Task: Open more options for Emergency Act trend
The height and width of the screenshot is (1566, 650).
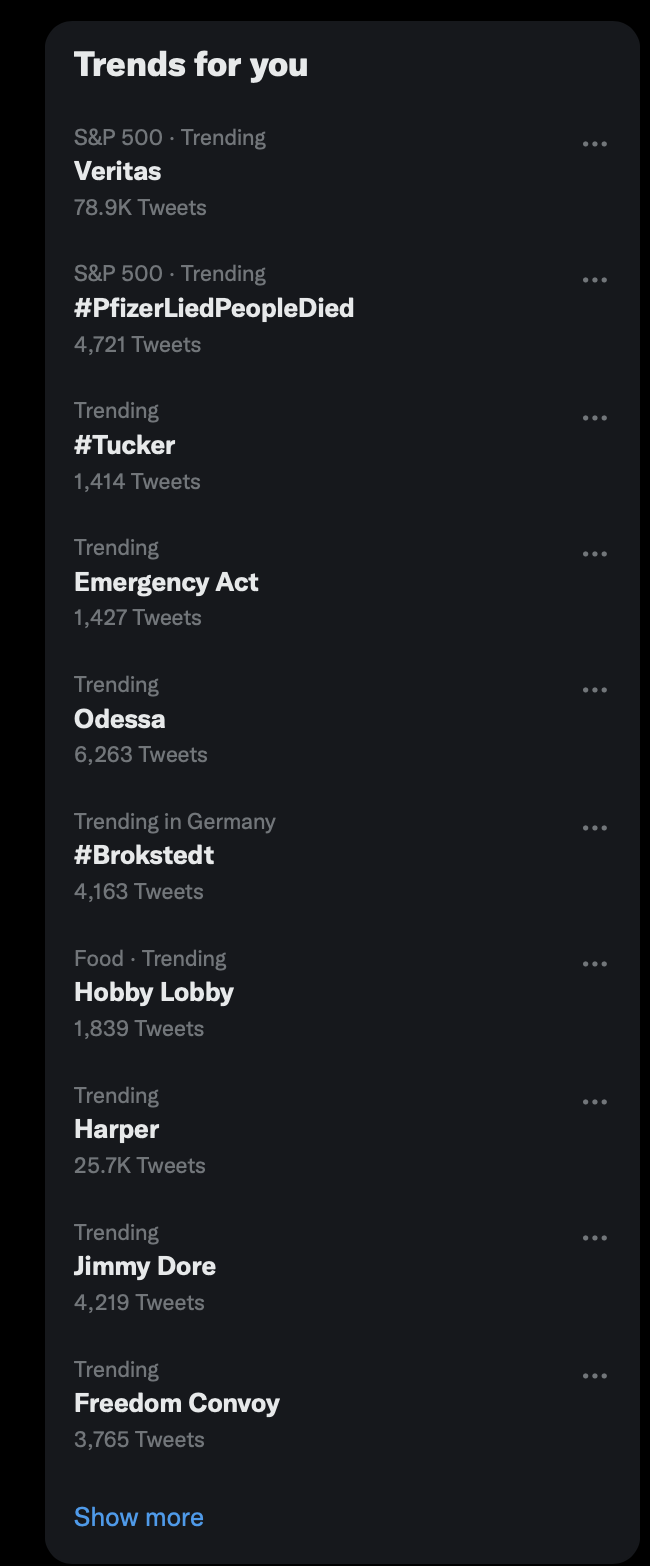Action: pyautogui.click(x=595, y=554)
